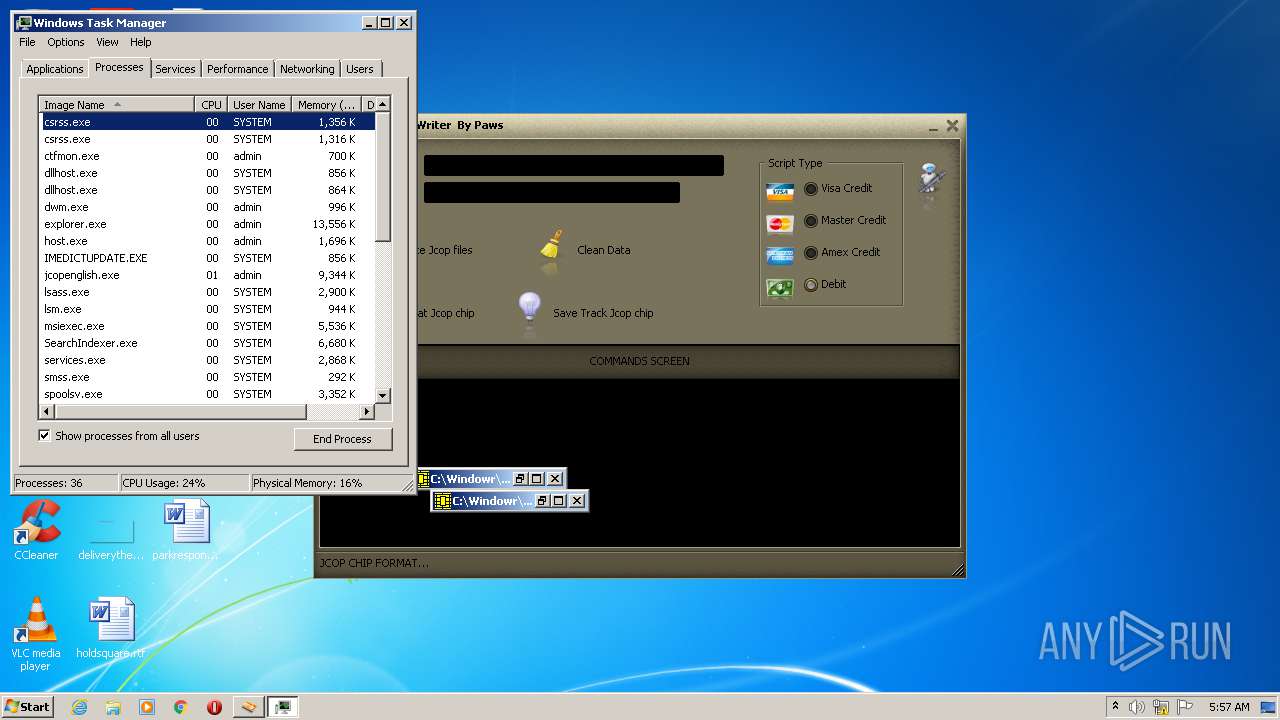Open the View menu in Task Manager
1280x720 pixels.
pos(107,42)
